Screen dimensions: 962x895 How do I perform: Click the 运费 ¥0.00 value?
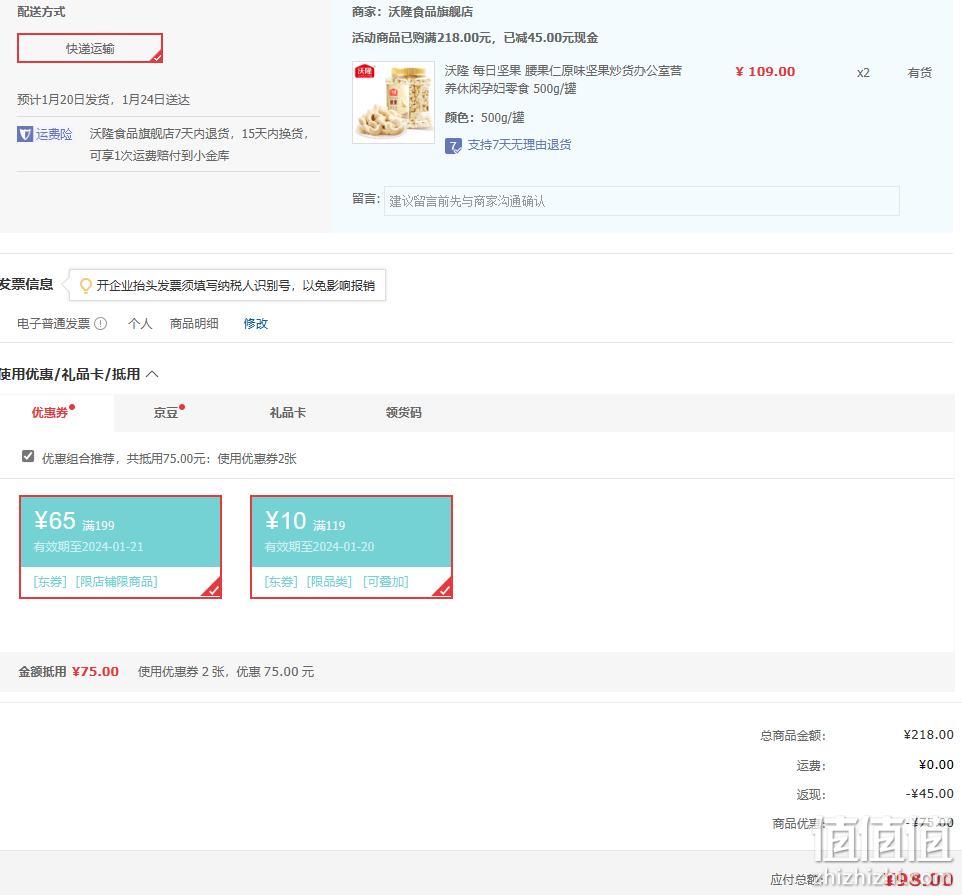coord(936,765)
